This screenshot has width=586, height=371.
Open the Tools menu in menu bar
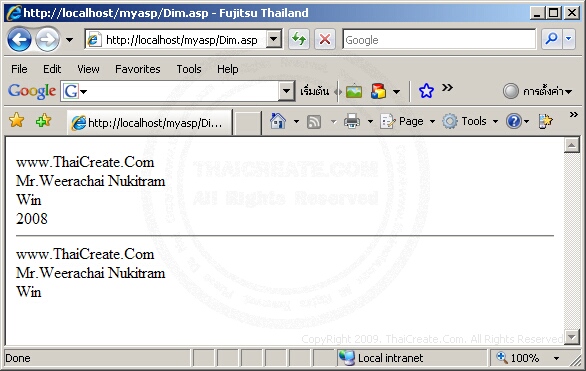click(x=189, y=69)
